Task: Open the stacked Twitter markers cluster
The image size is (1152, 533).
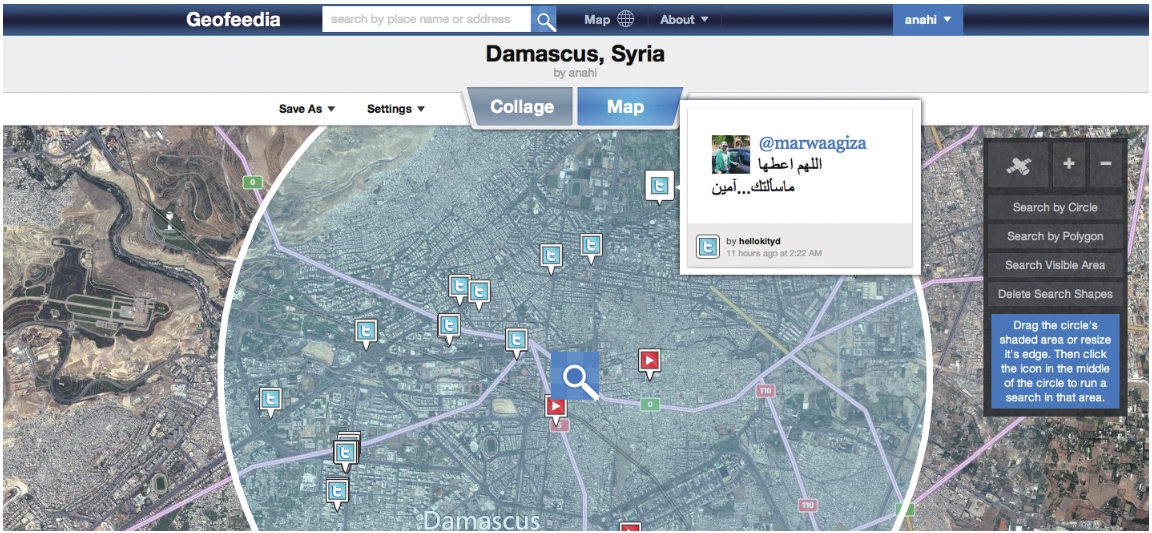Action: 347,450
